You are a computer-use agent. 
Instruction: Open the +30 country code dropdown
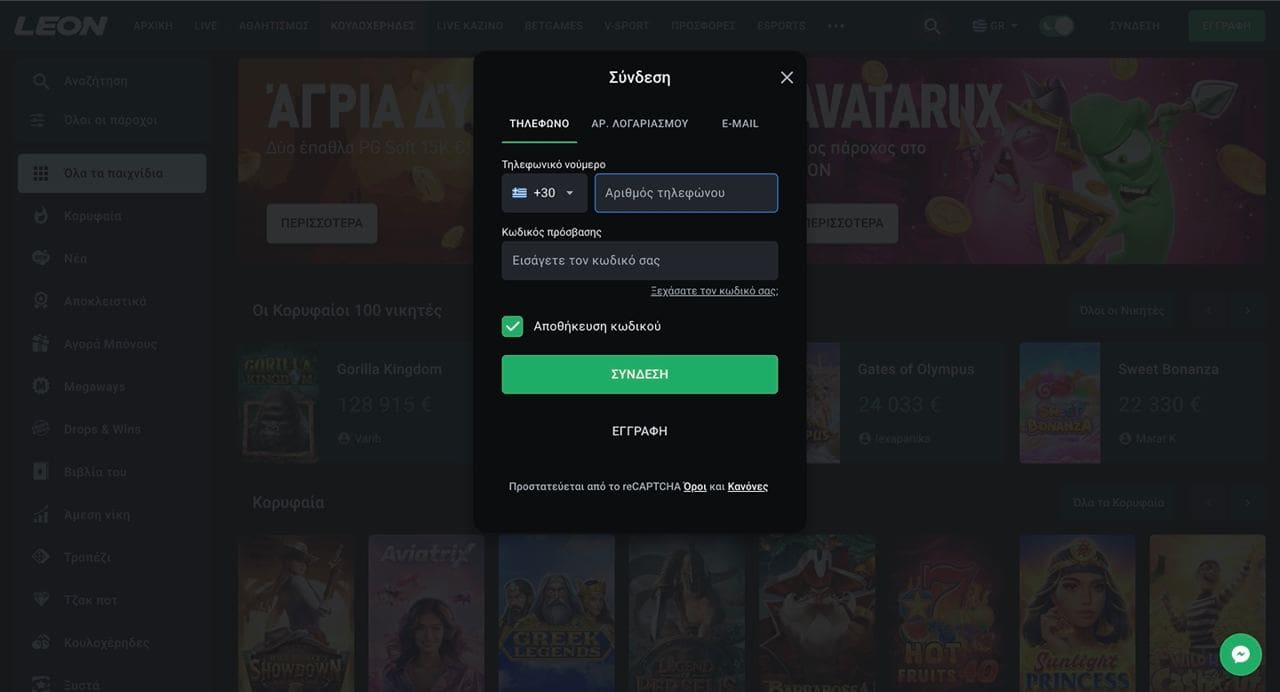click(x=544, y=193)
